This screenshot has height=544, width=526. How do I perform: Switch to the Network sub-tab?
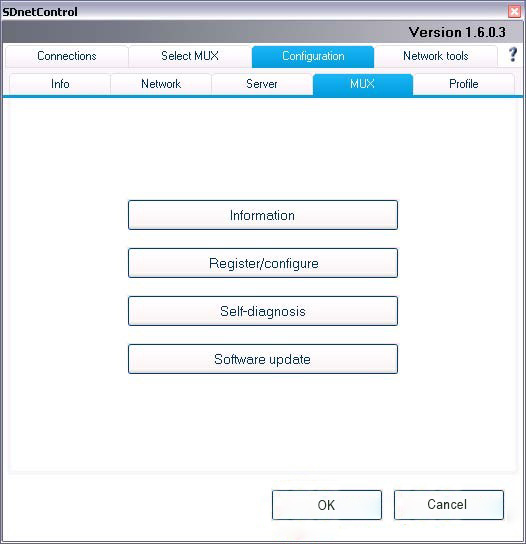click(161, 84)
